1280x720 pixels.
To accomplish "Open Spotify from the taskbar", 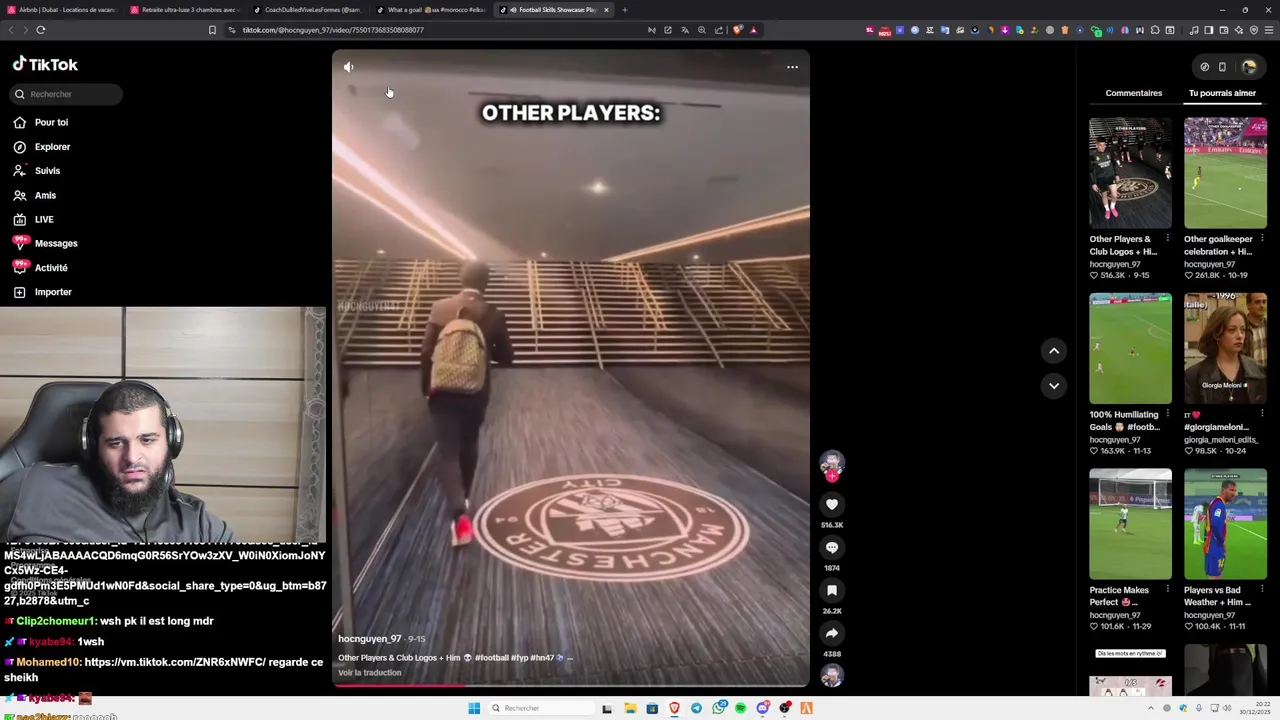I will (x=741, y=708).
